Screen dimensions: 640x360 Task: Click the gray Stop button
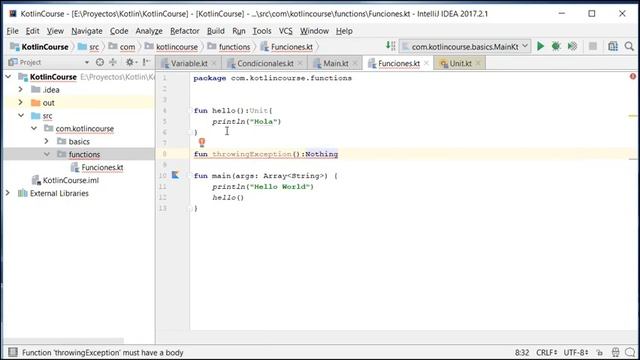coord(593,47)
